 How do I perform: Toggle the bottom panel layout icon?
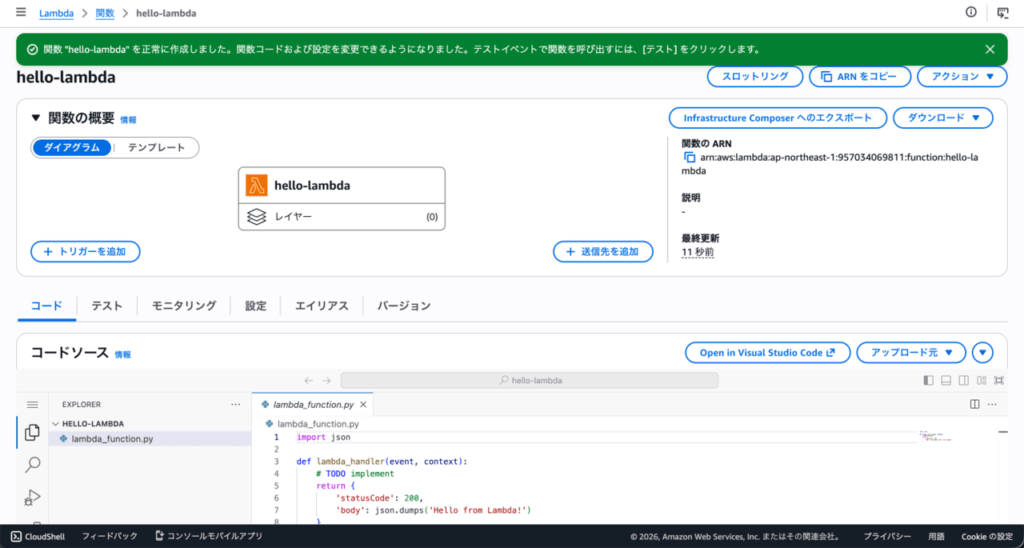tap(946, 380)
